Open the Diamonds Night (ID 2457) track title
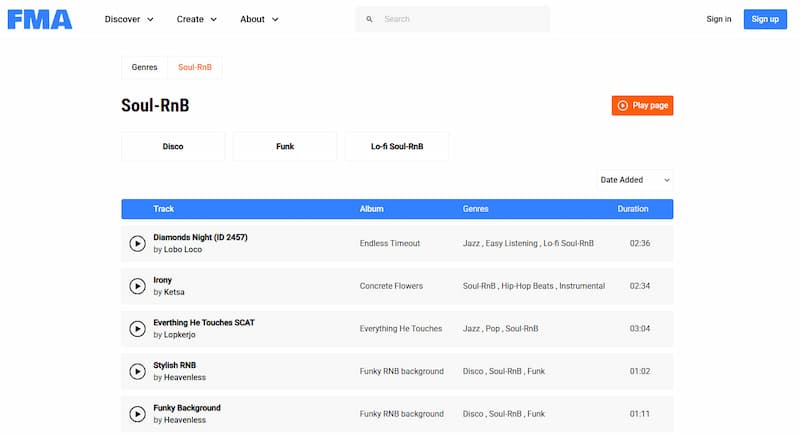Viewport: 800px width, 436px height. click(201, 238)
